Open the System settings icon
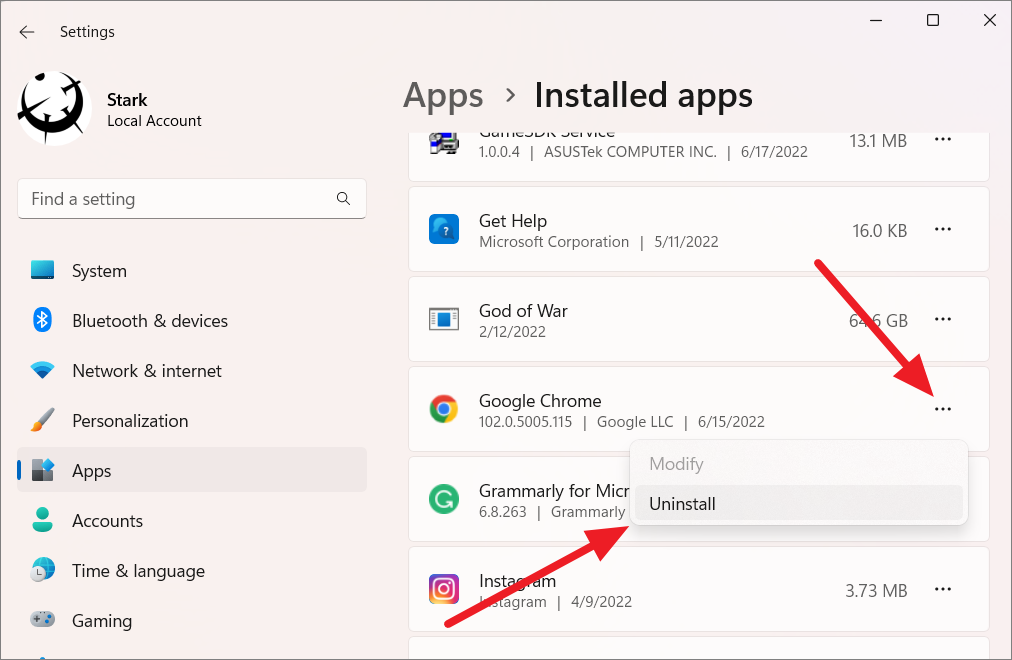This screenshot has height=660, width=1012. pos(43,270)
